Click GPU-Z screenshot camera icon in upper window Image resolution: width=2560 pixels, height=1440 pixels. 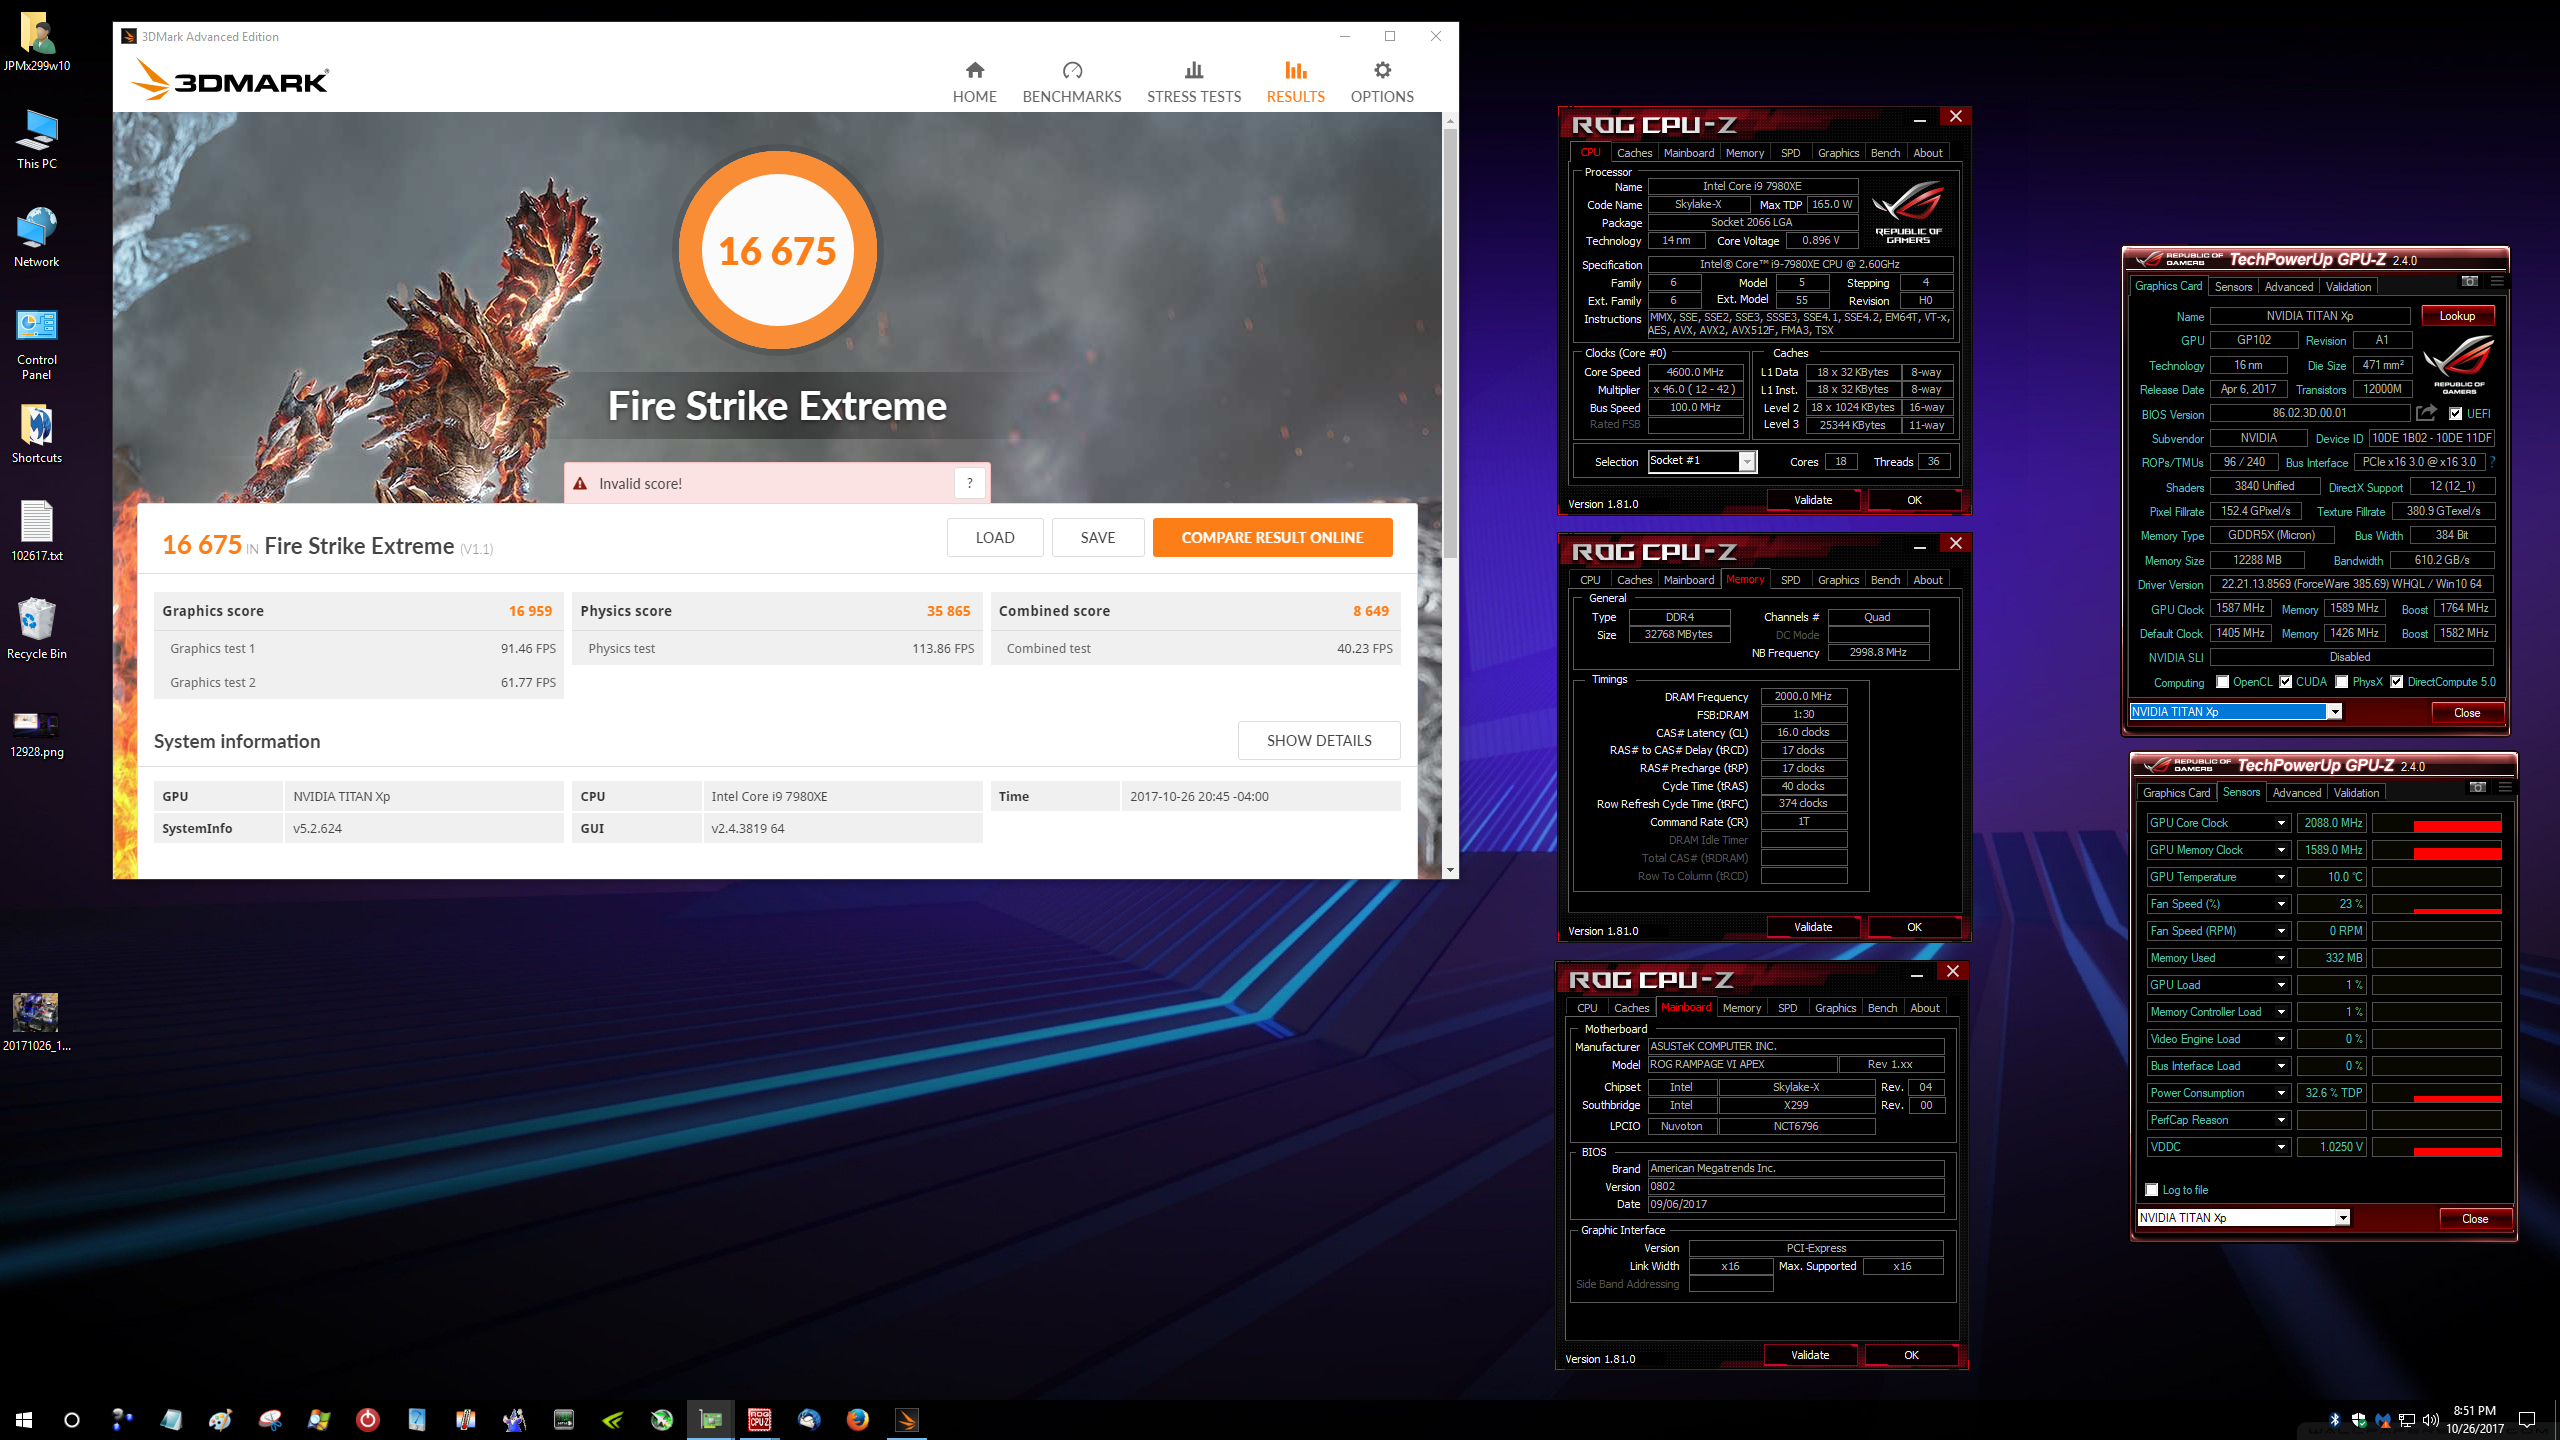coord(2469,281)
